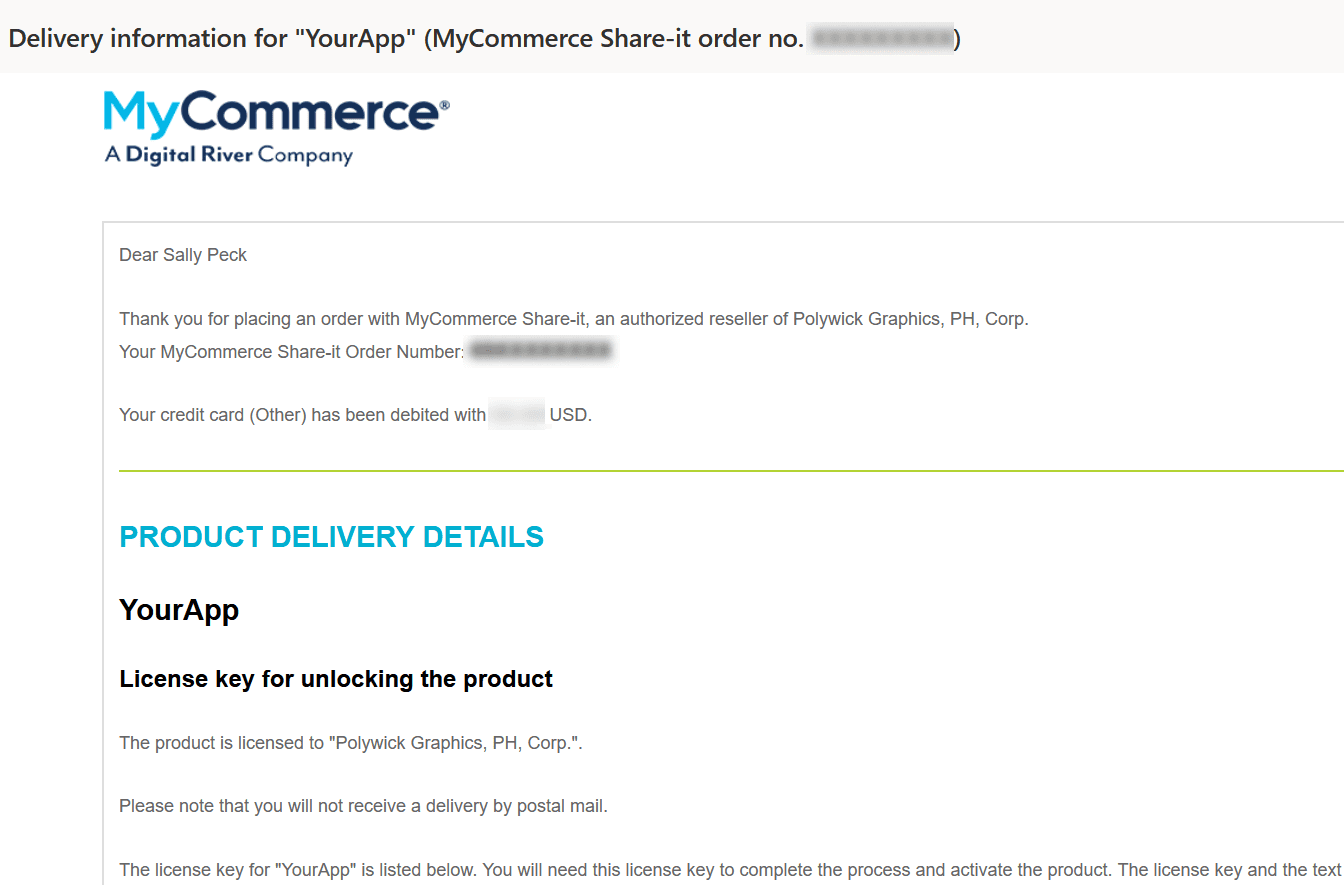Image resolution: width=1344 pixels, height=885 pixels.
Task: Click the 'PRODUCT DELIVERY DETAILS' heading
Action: (331, 537)
